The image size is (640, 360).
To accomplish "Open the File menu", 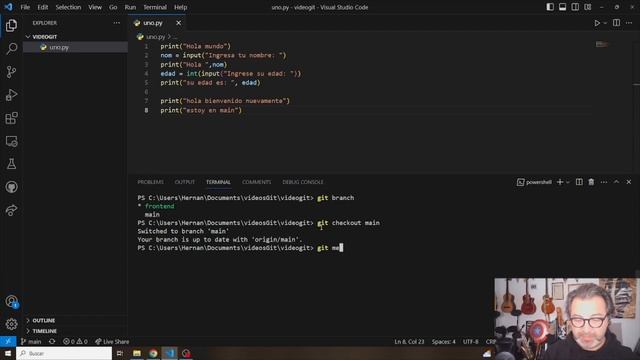I will [x=25, y=7].
